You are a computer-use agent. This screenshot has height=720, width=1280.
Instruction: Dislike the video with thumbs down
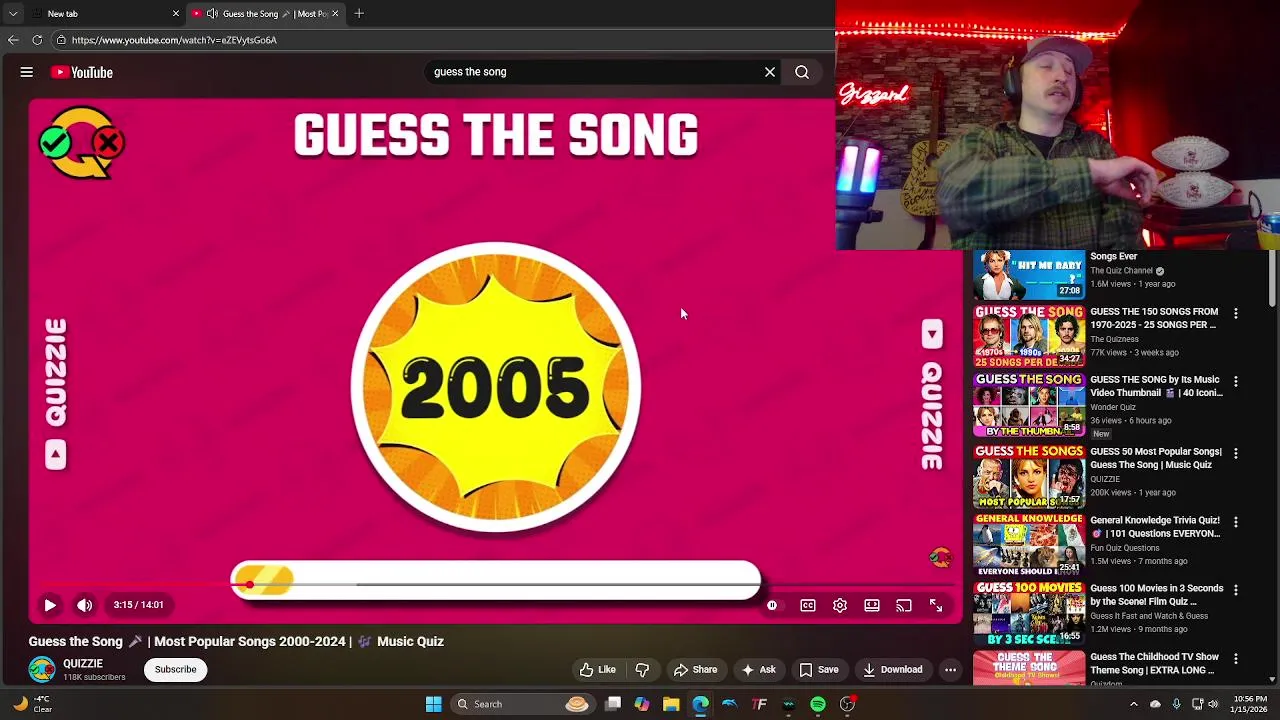tap(643, 670)
